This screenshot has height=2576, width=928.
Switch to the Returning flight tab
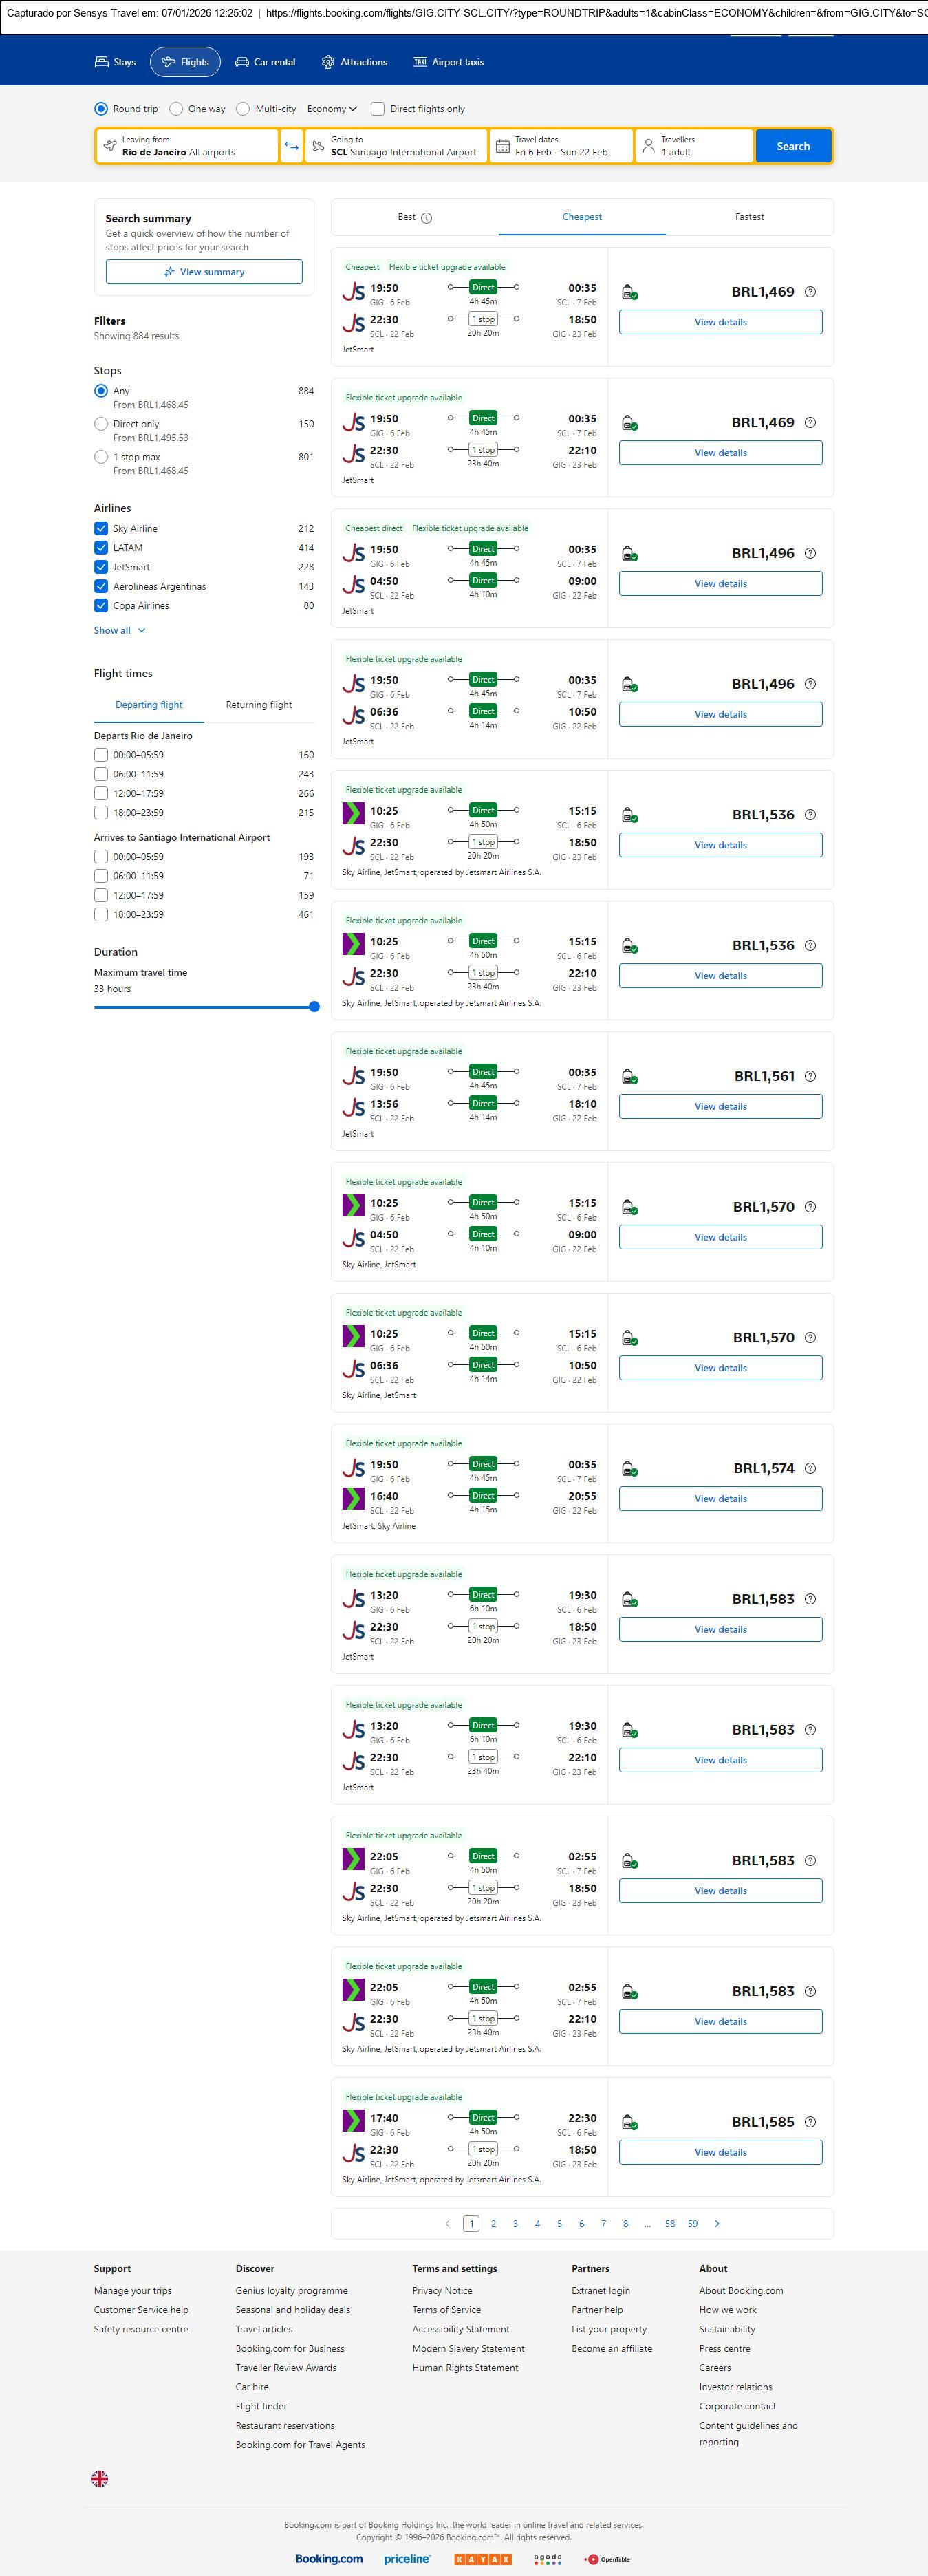(x=259, y=705)
